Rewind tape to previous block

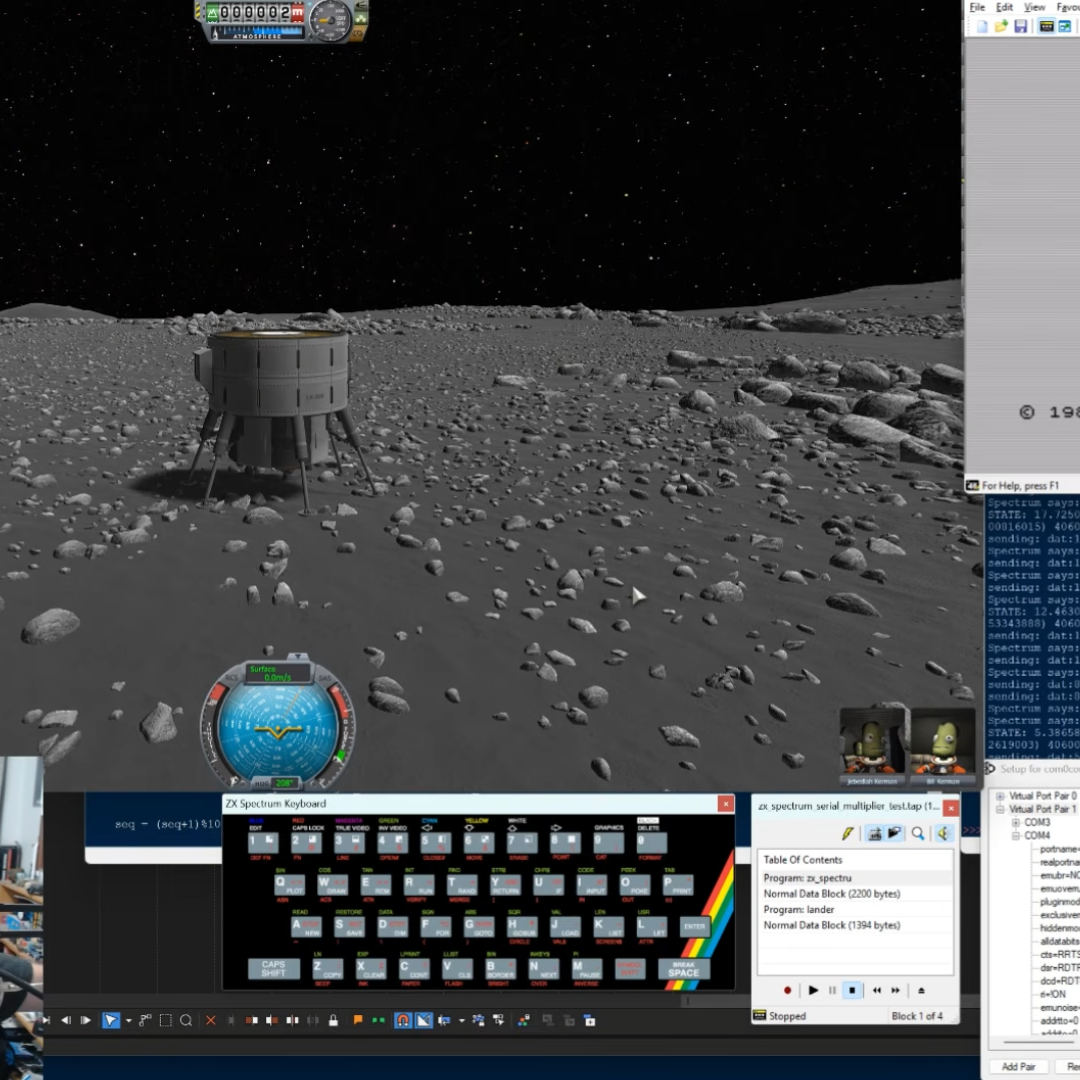[876, 990]
